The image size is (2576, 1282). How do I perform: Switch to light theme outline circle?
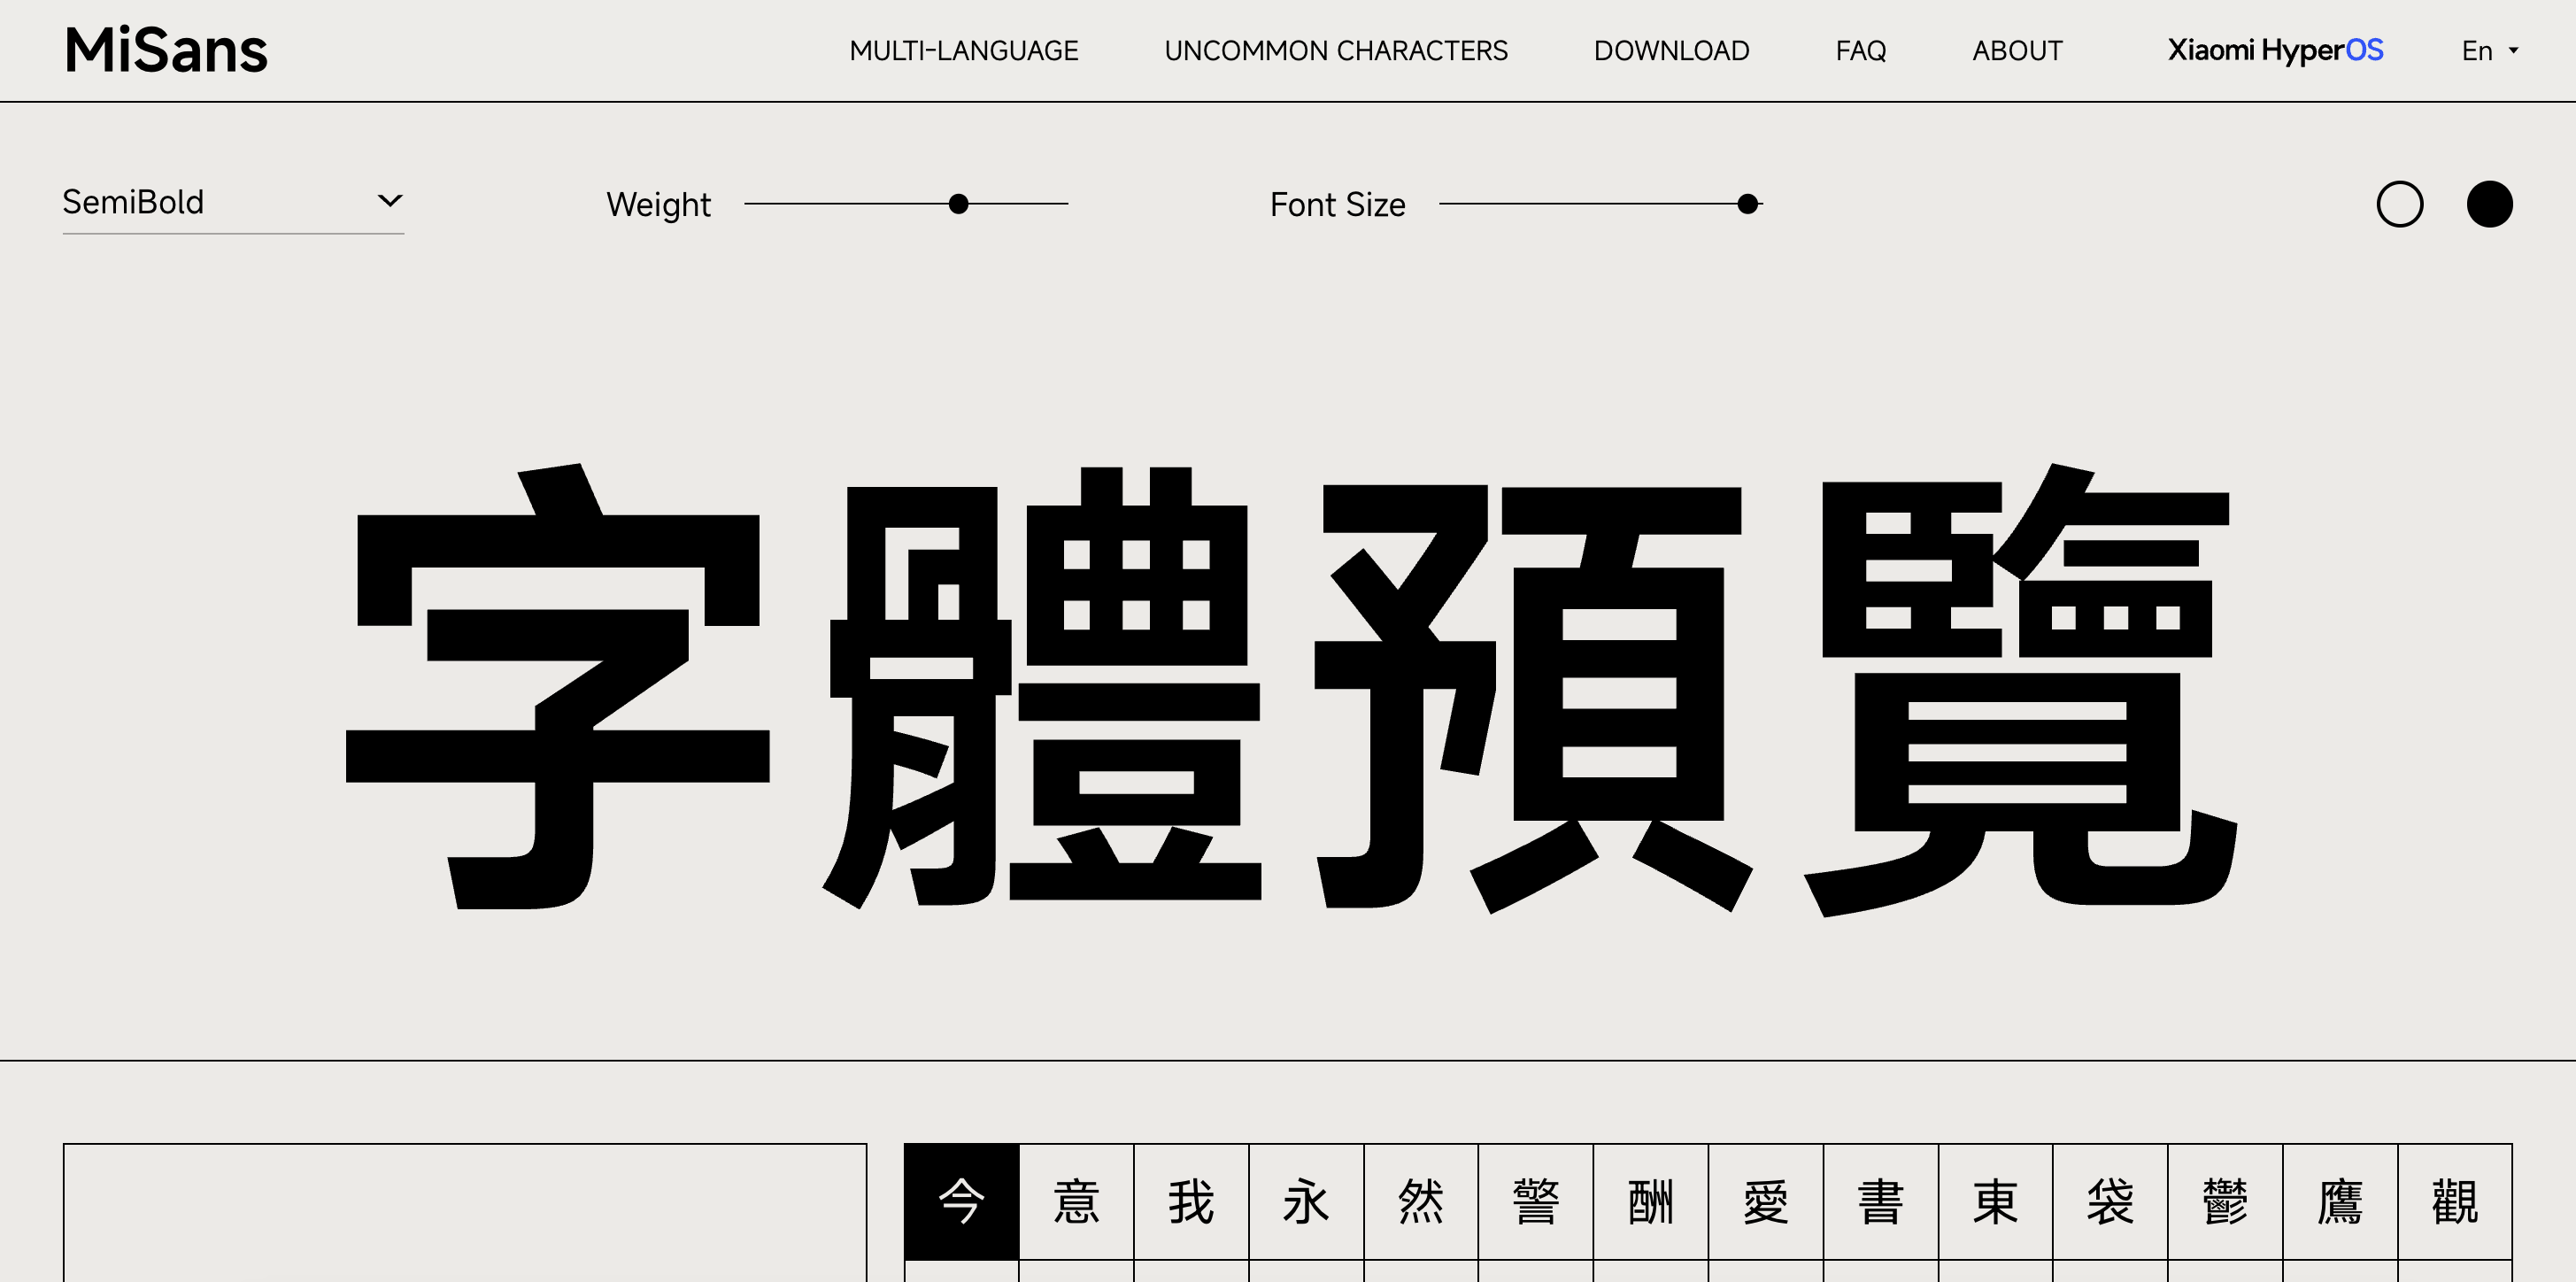pos(2399,204)
